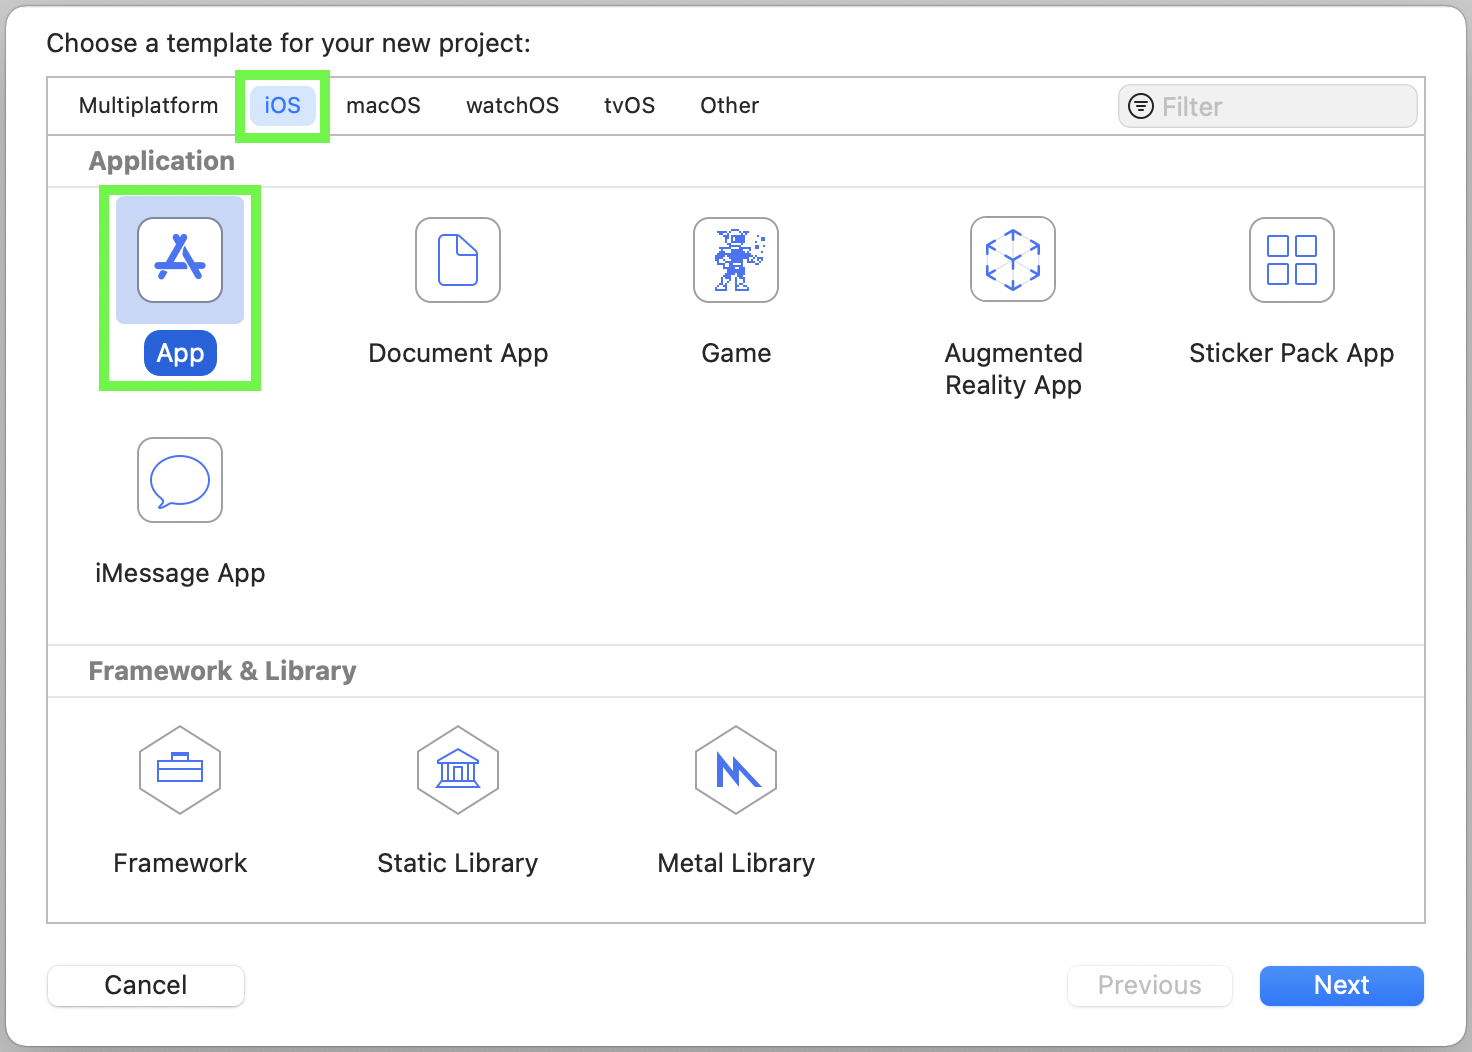Select Augmented Reality App template icon
1472x1052 pixels.
pyautogui.click(x=1013, y=259)
